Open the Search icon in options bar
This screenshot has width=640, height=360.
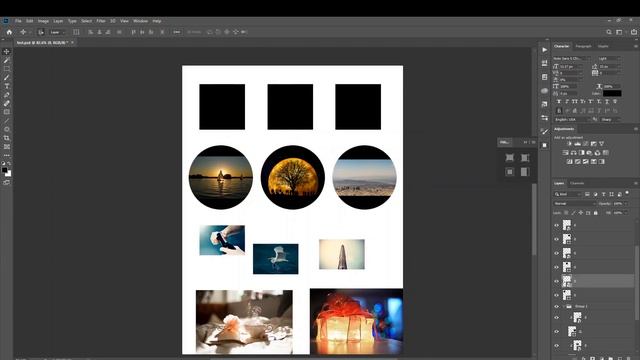pyautogui.click(x=609, y=32)
